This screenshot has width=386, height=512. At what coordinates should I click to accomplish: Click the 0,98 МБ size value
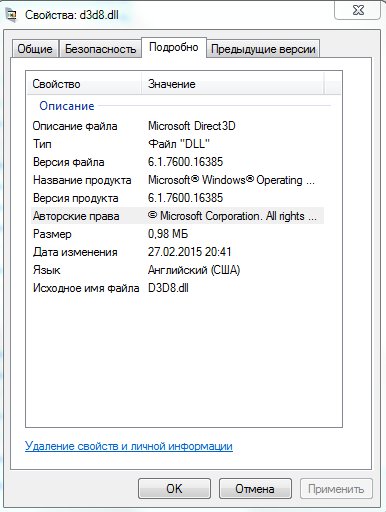pyautogui.click(x=168, y=234)
